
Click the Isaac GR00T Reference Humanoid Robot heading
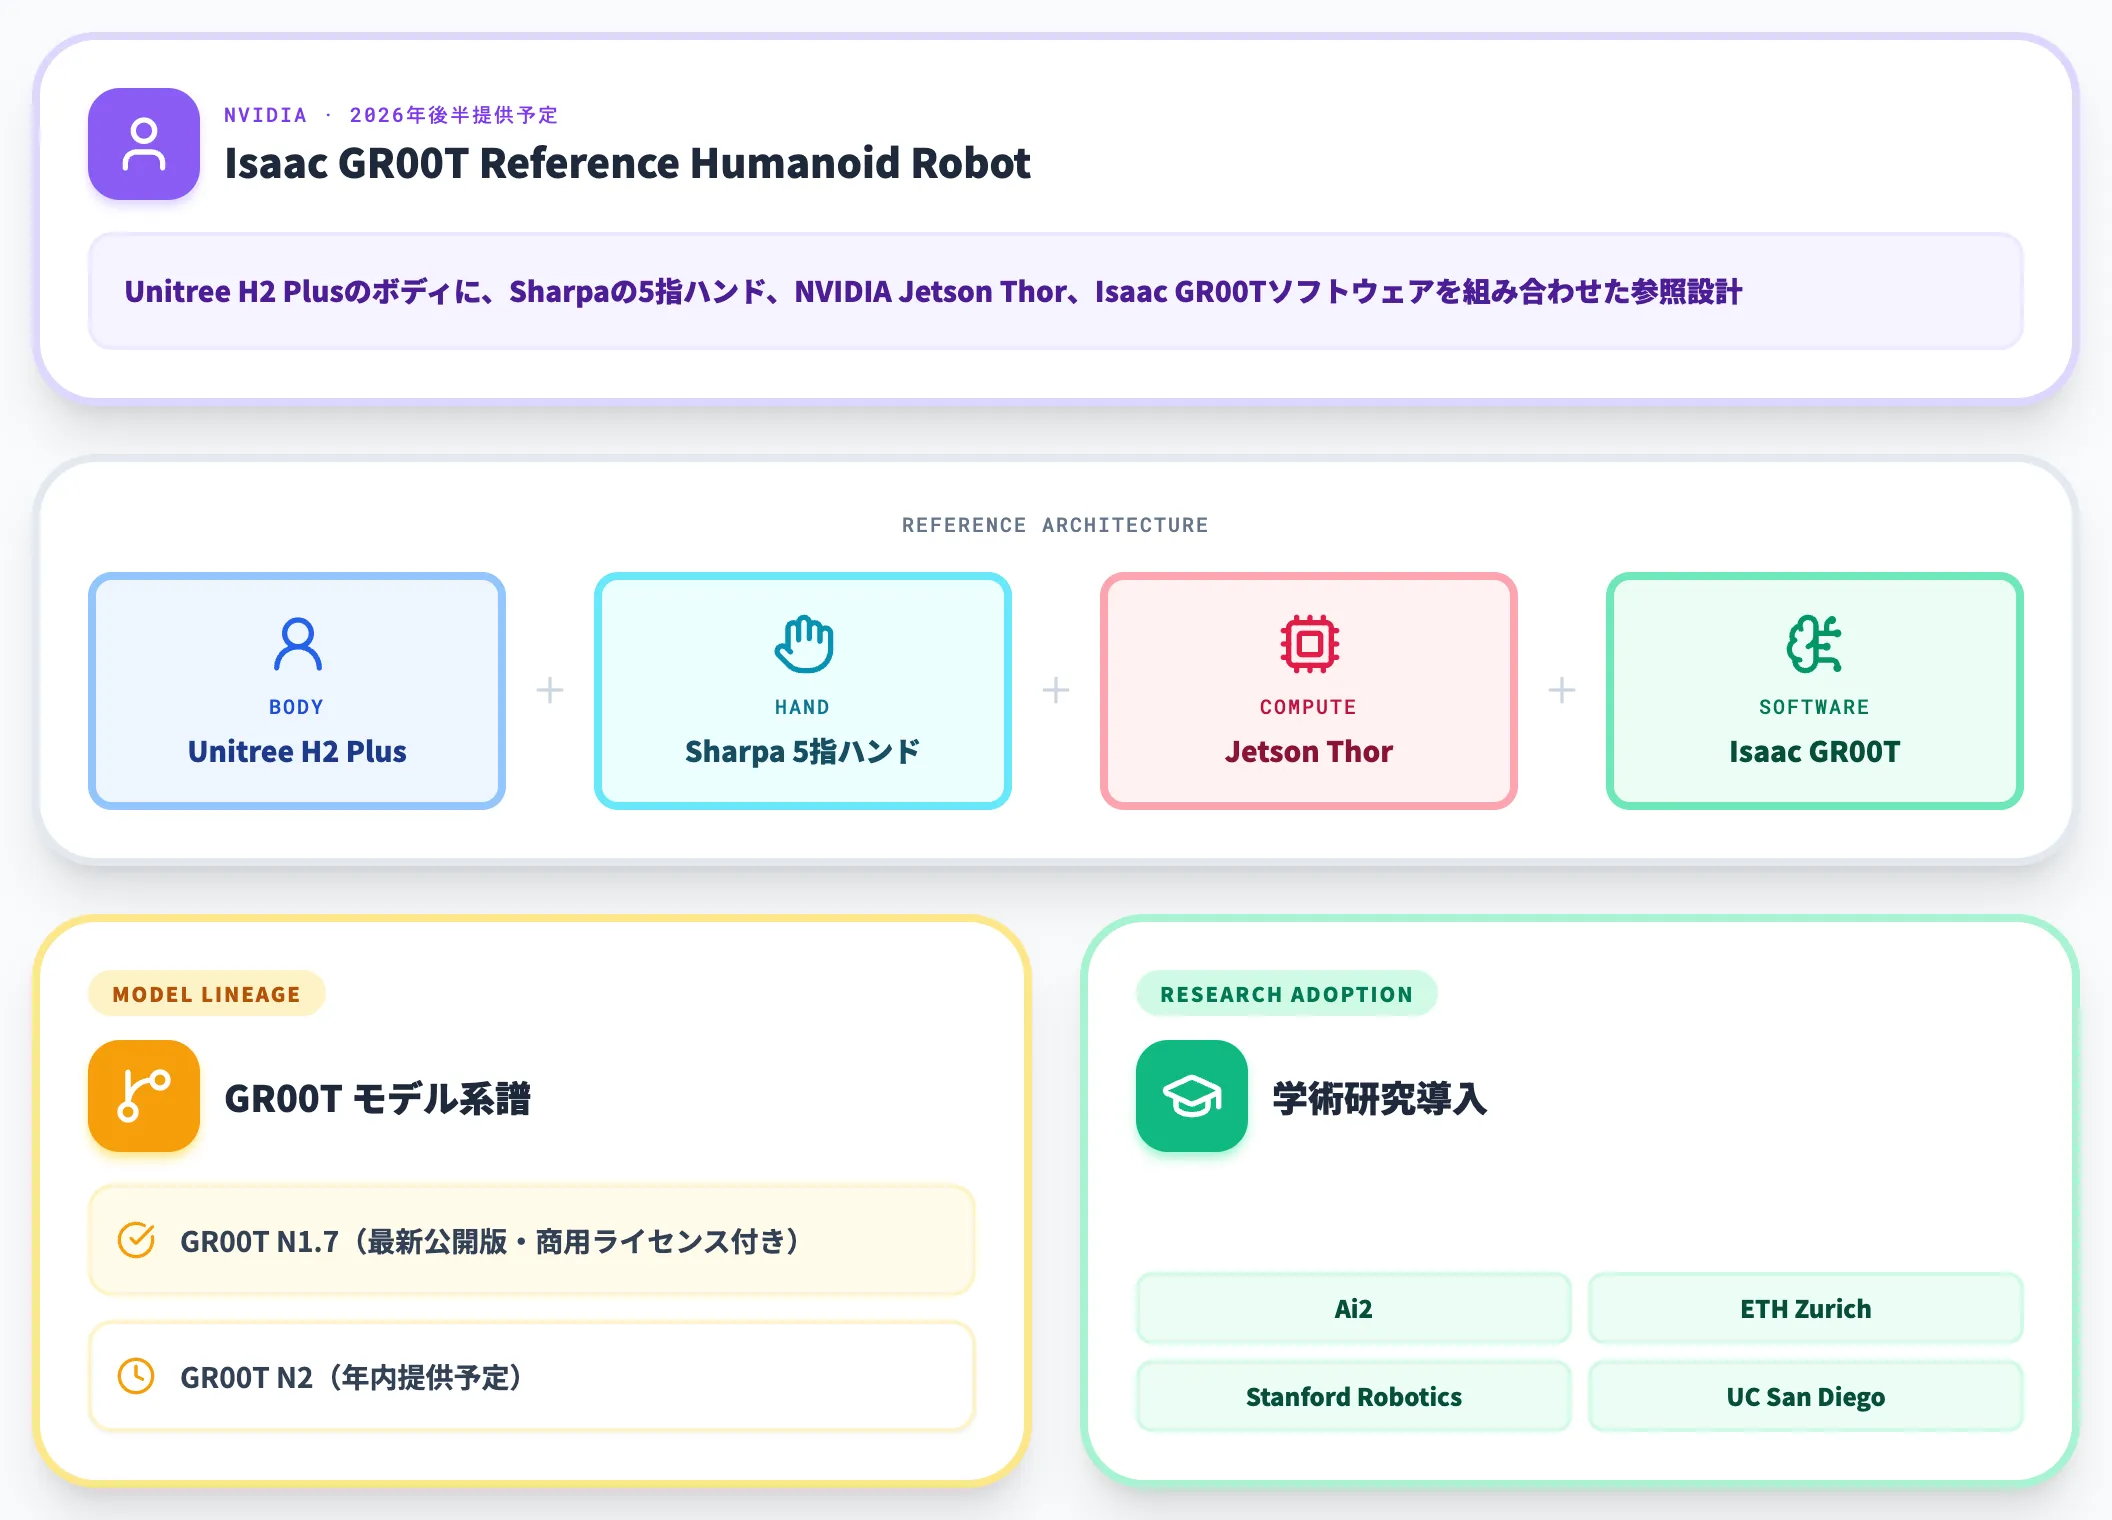(x=627, y=163)
